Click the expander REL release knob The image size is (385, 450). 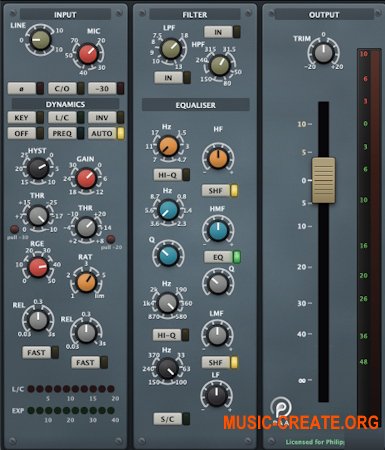pos(38,320)
